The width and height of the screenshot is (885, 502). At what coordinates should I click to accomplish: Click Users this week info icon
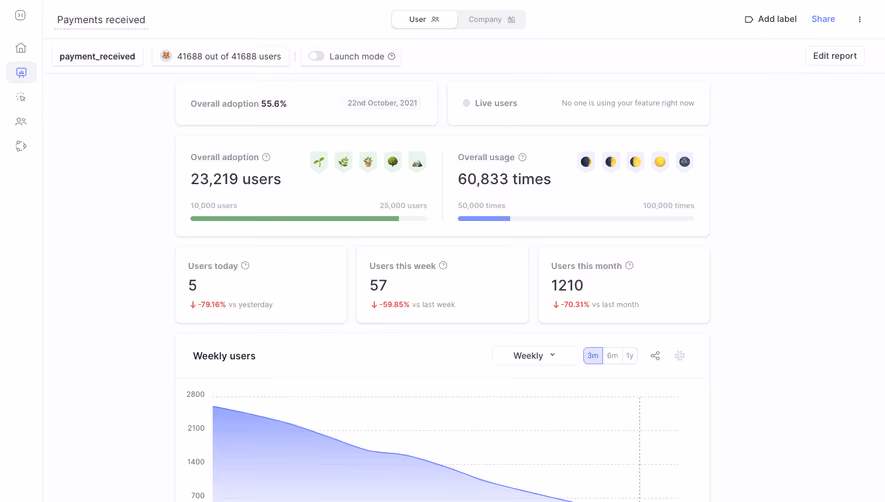click(443, 265)
